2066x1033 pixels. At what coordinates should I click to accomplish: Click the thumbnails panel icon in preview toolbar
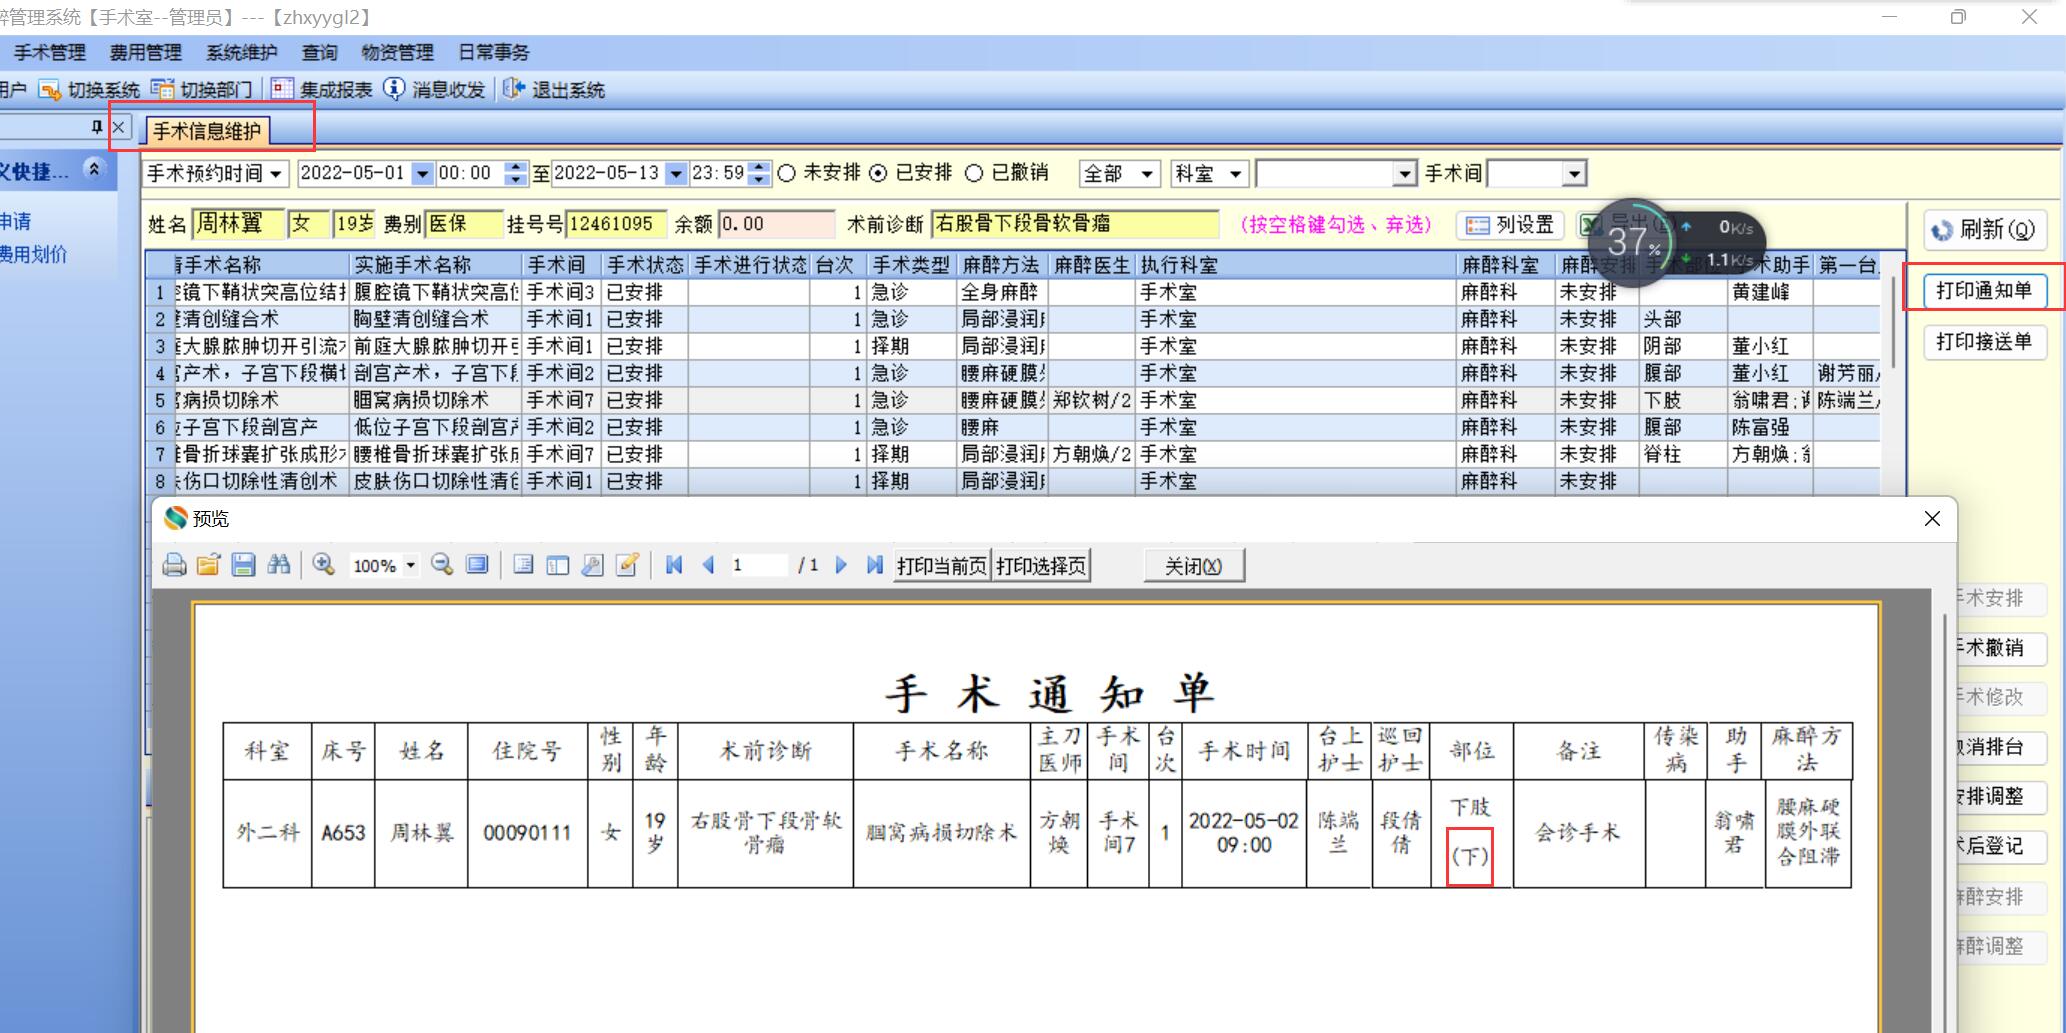click(557, 565)
